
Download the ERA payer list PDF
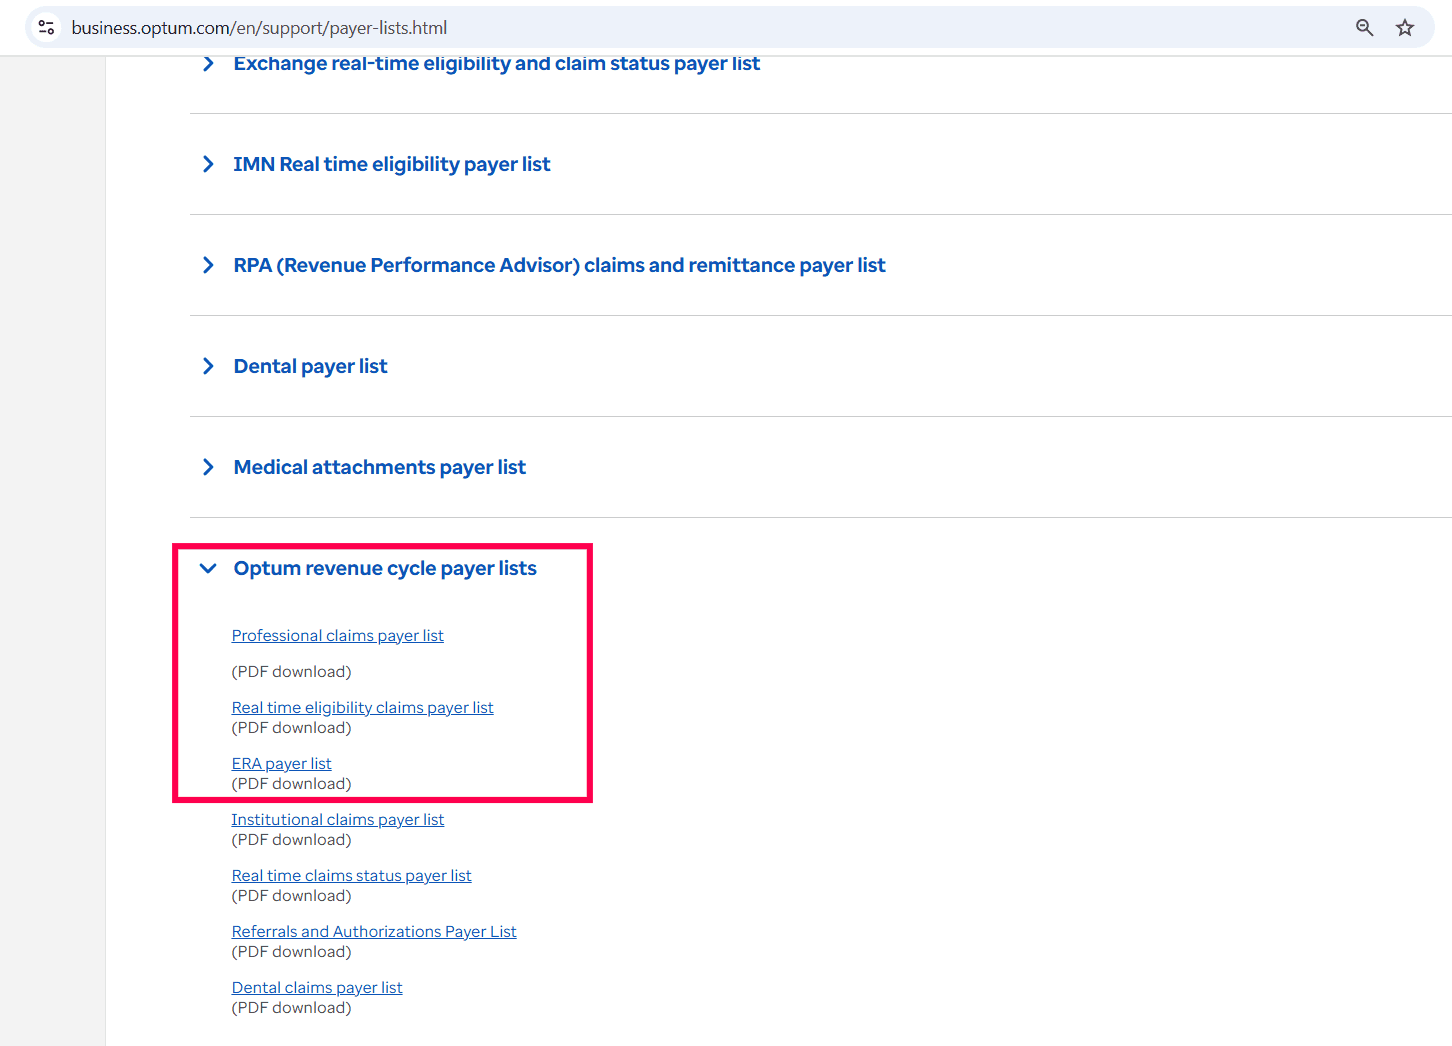[x=281, y=764]
